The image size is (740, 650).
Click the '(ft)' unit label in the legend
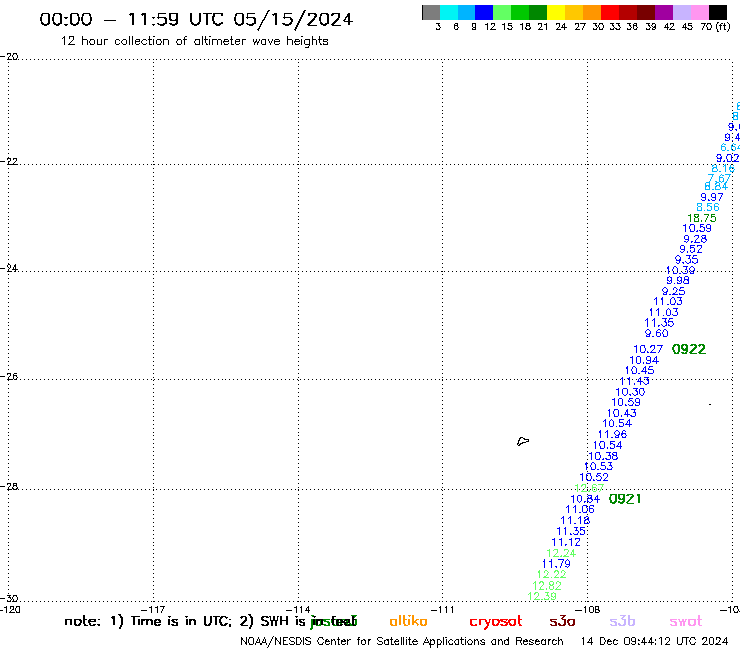coord(723,27)
